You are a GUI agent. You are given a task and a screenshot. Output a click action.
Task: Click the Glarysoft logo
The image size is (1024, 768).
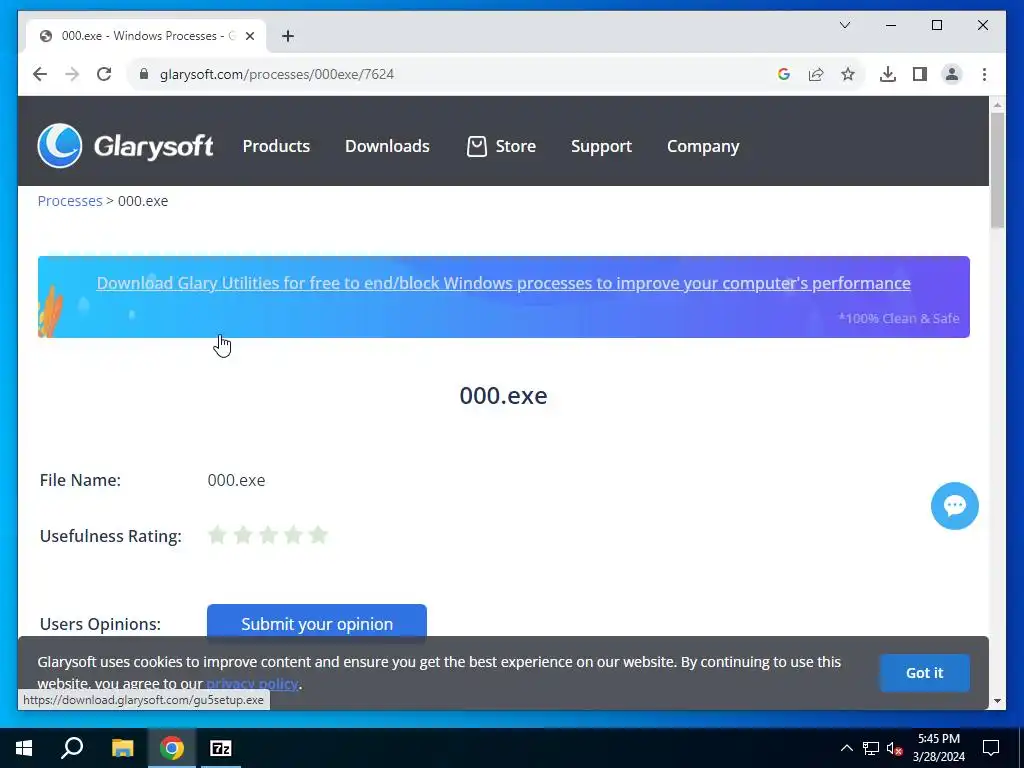(125, 146)
